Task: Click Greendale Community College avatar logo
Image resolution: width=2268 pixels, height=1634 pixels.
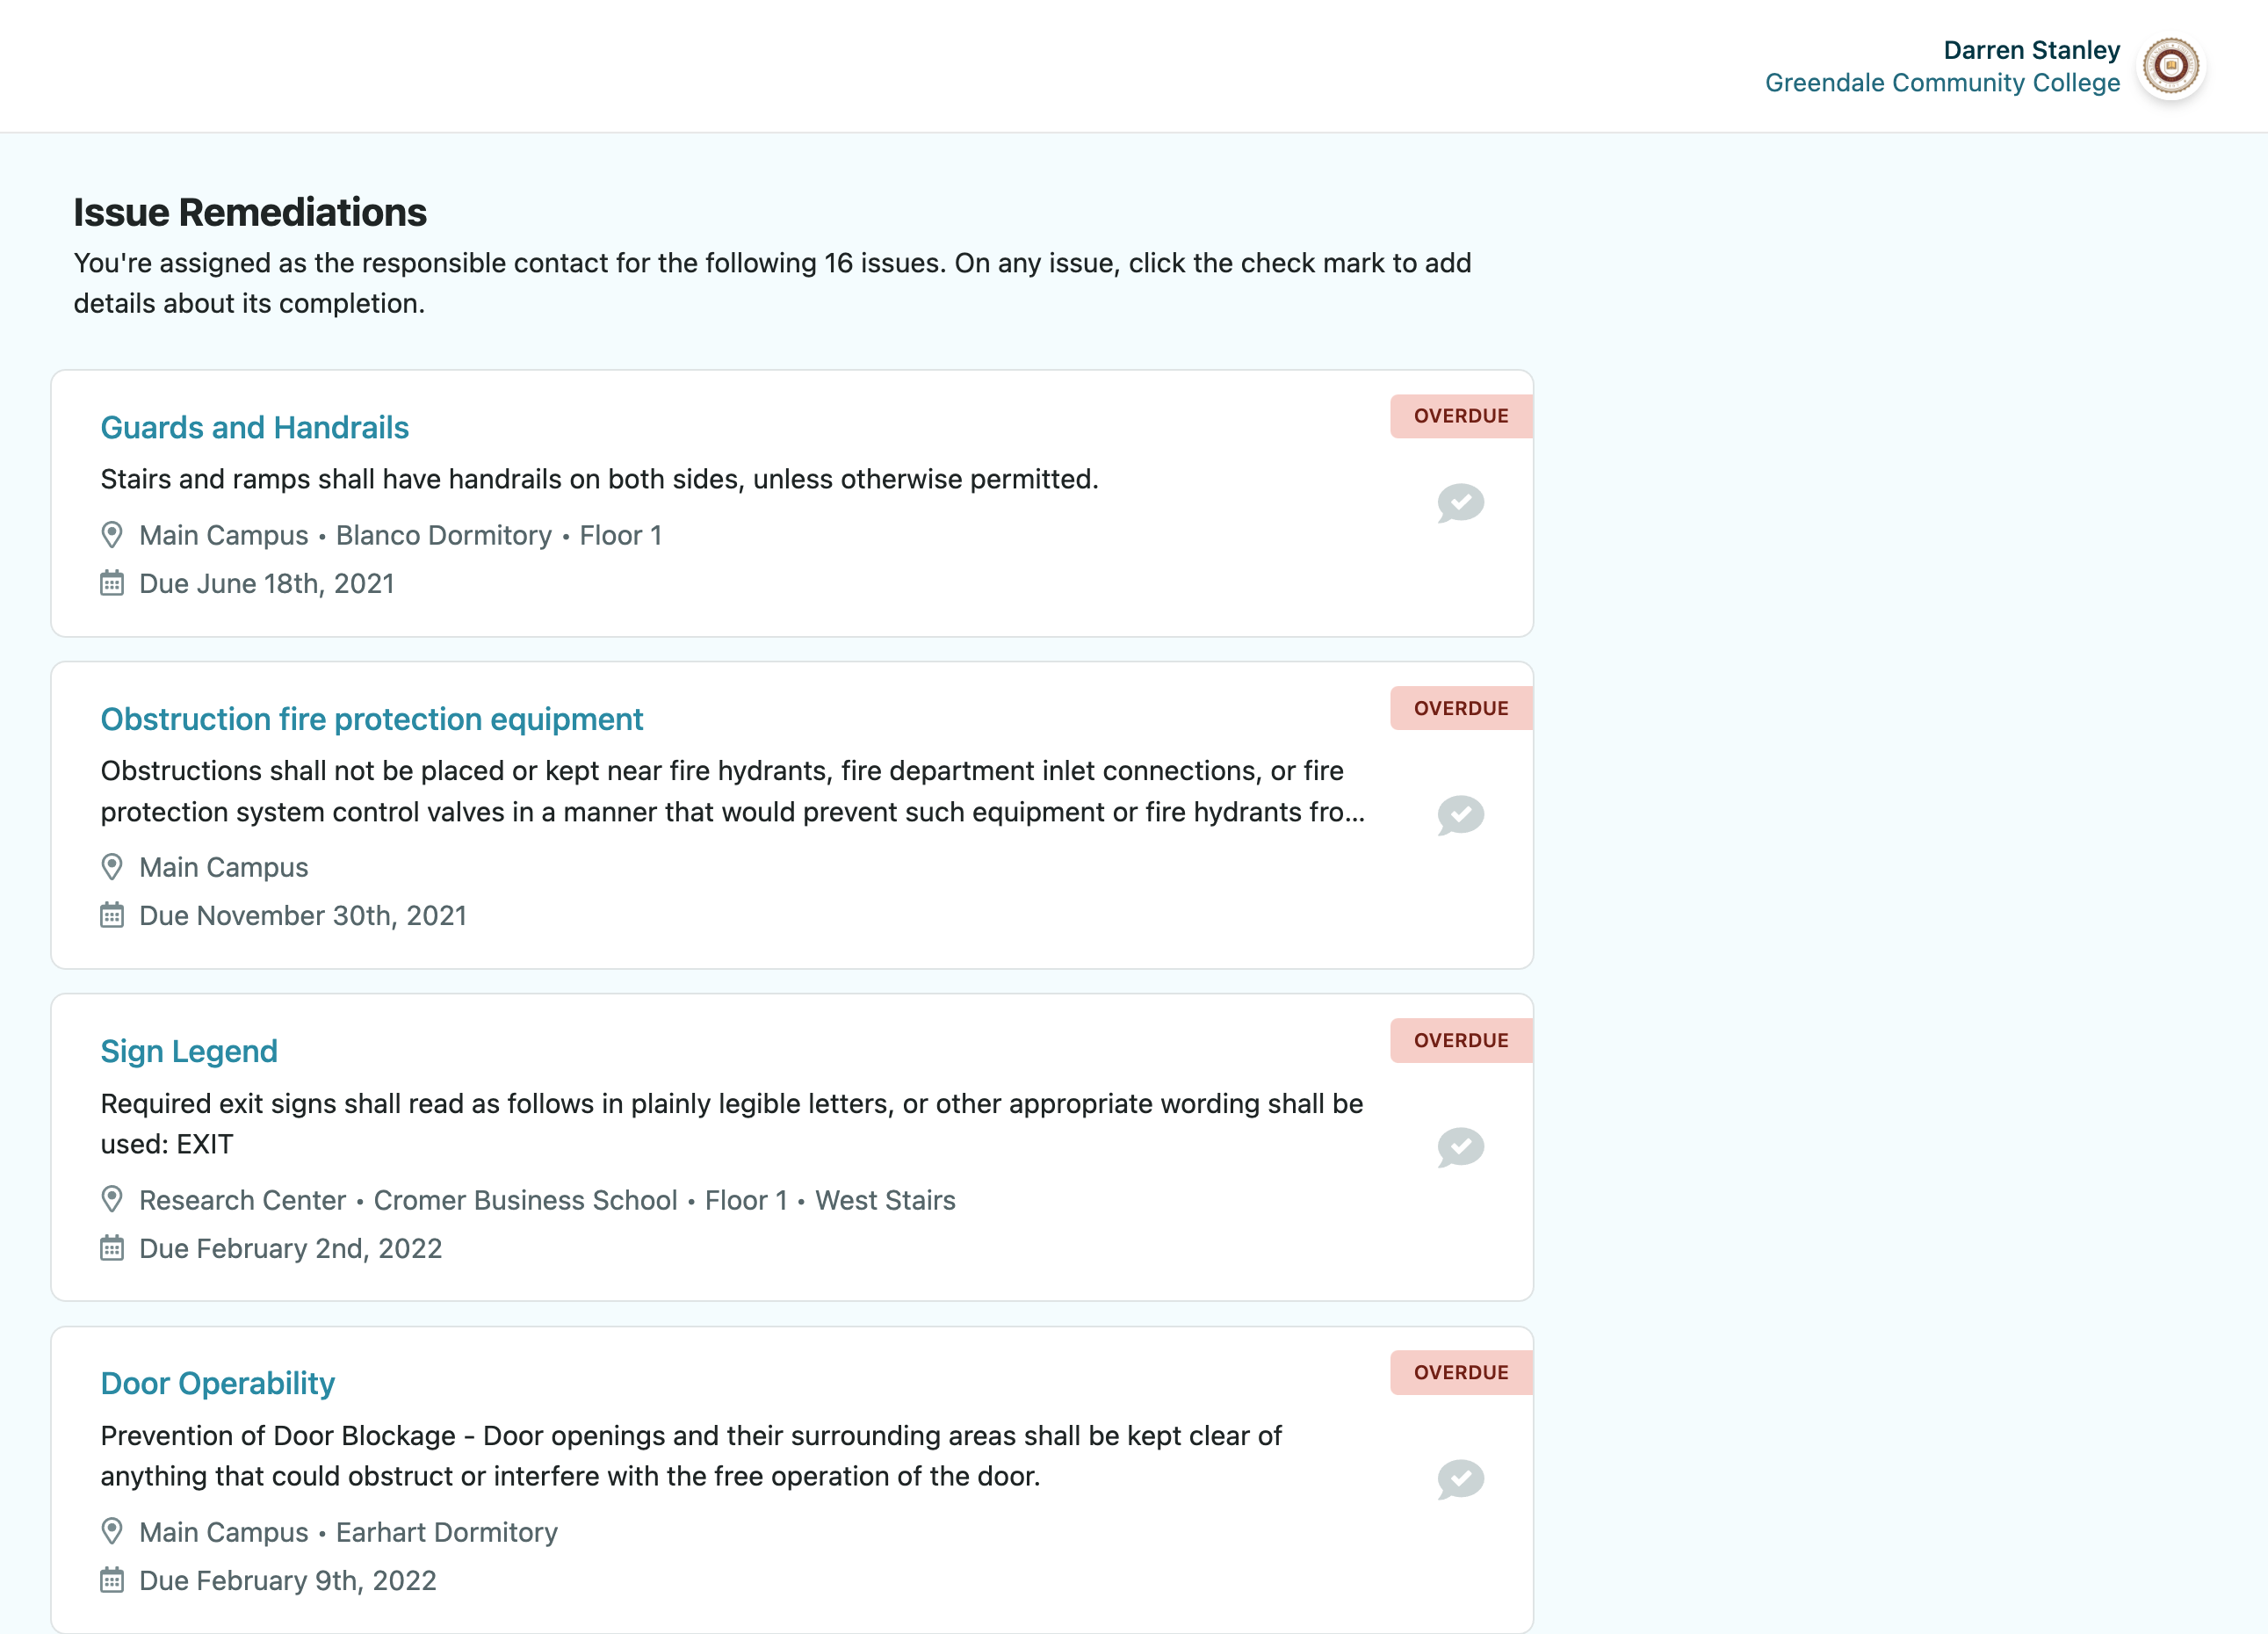Action: click(x=2170, y=66)
